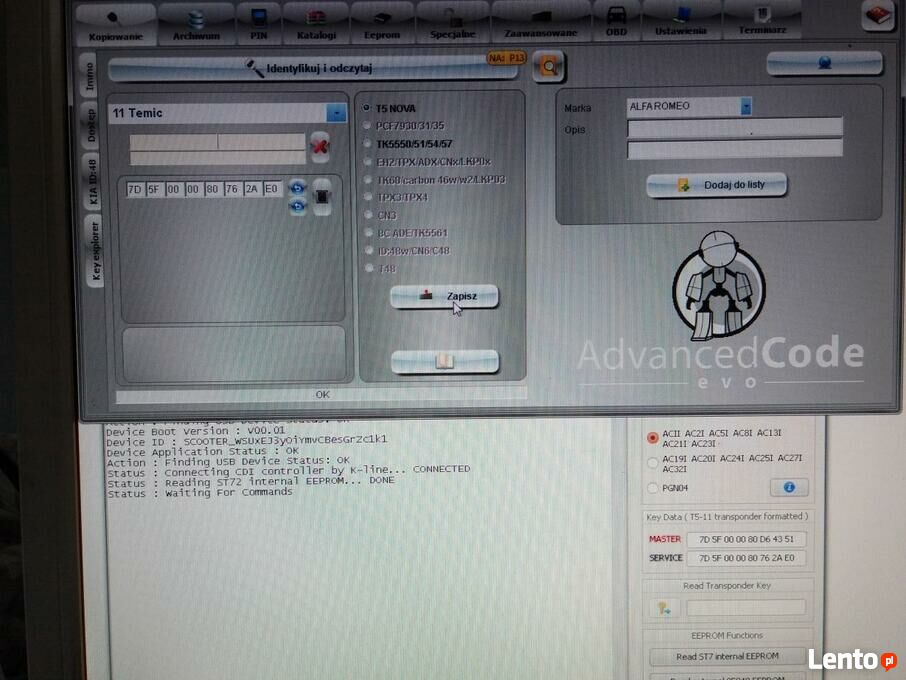The width and height of the screenshot is (906, 680).
Task: Click the blue info icon button
Action: tap(788, 487)
